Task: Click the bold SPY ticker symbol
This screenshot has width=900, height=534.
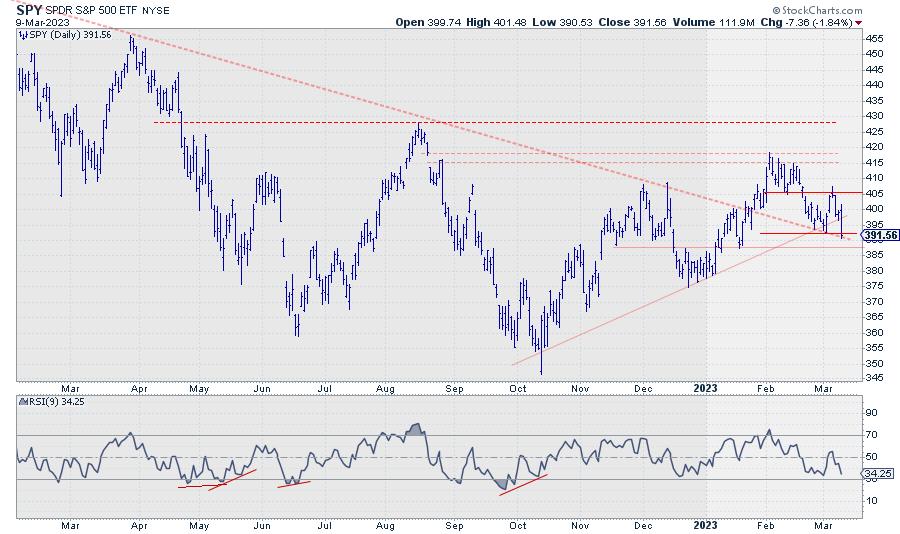Action: [x=31, y=8]
